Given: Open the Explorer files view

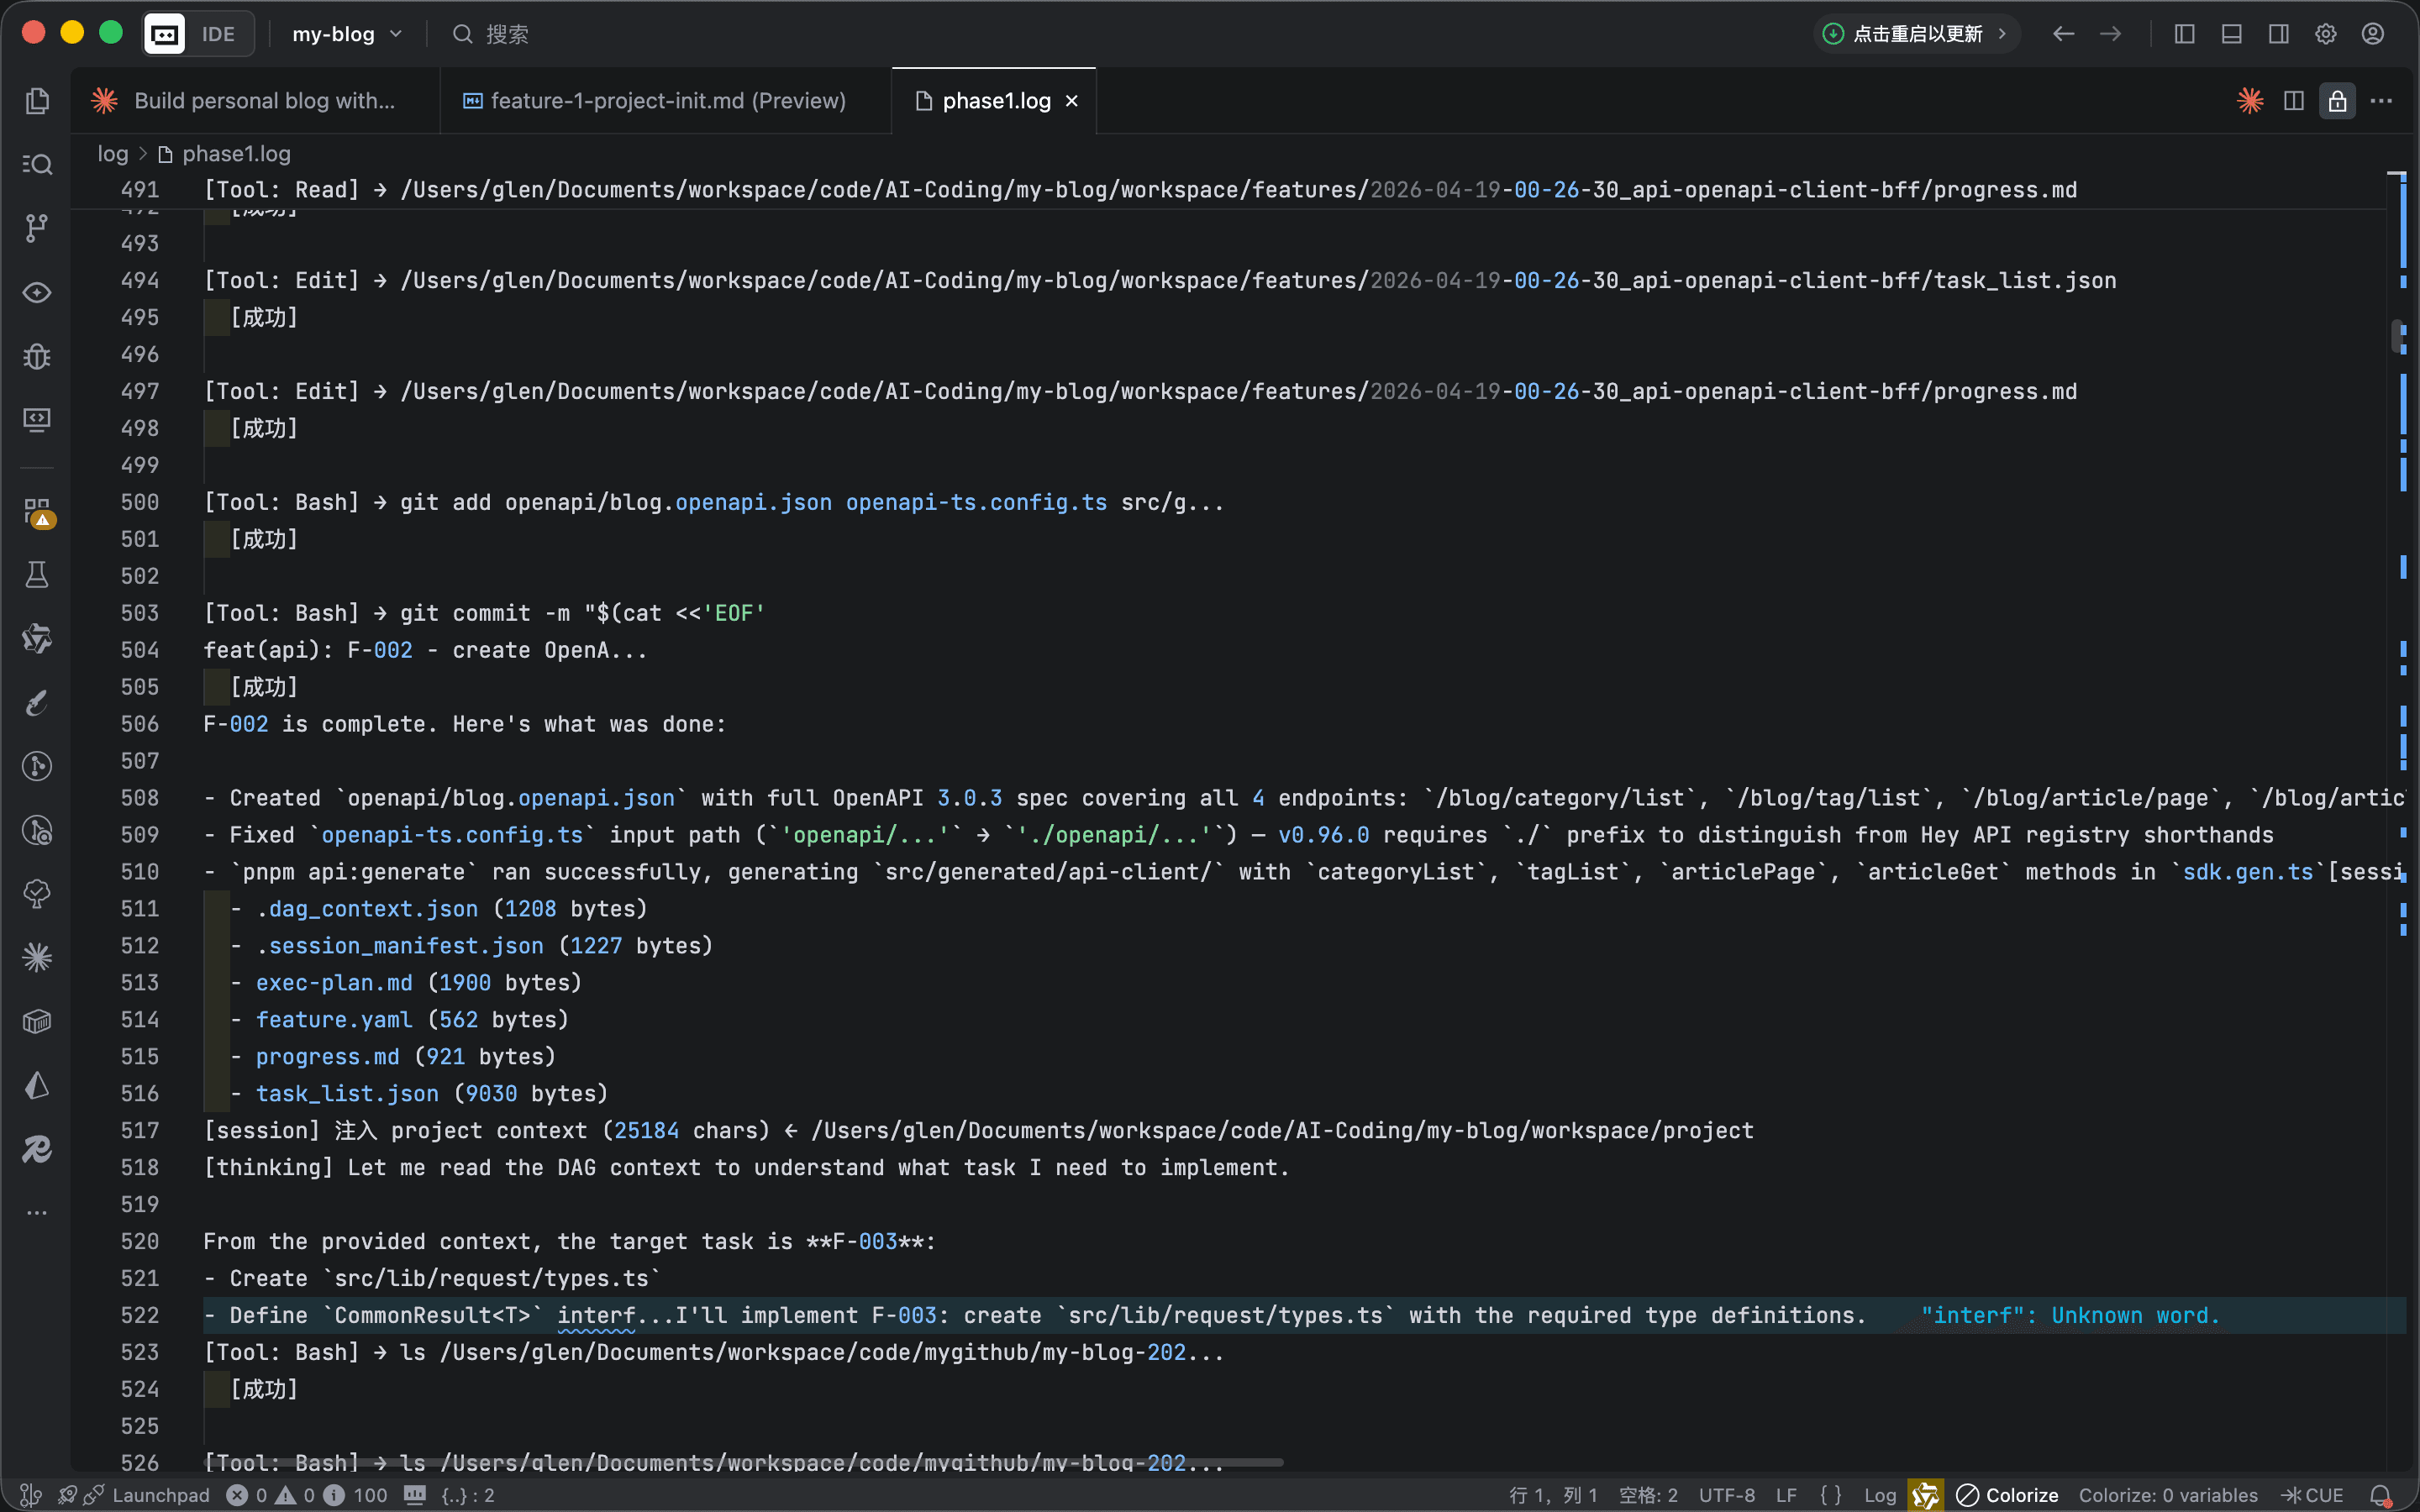Looking at the screenshot, I should (x=37, y=100).
